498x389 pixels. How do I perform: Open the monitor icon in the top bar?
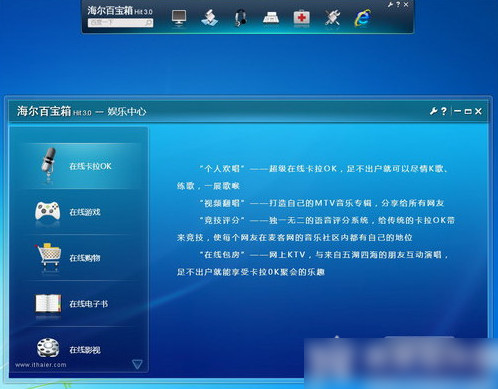tap(179, 17)
